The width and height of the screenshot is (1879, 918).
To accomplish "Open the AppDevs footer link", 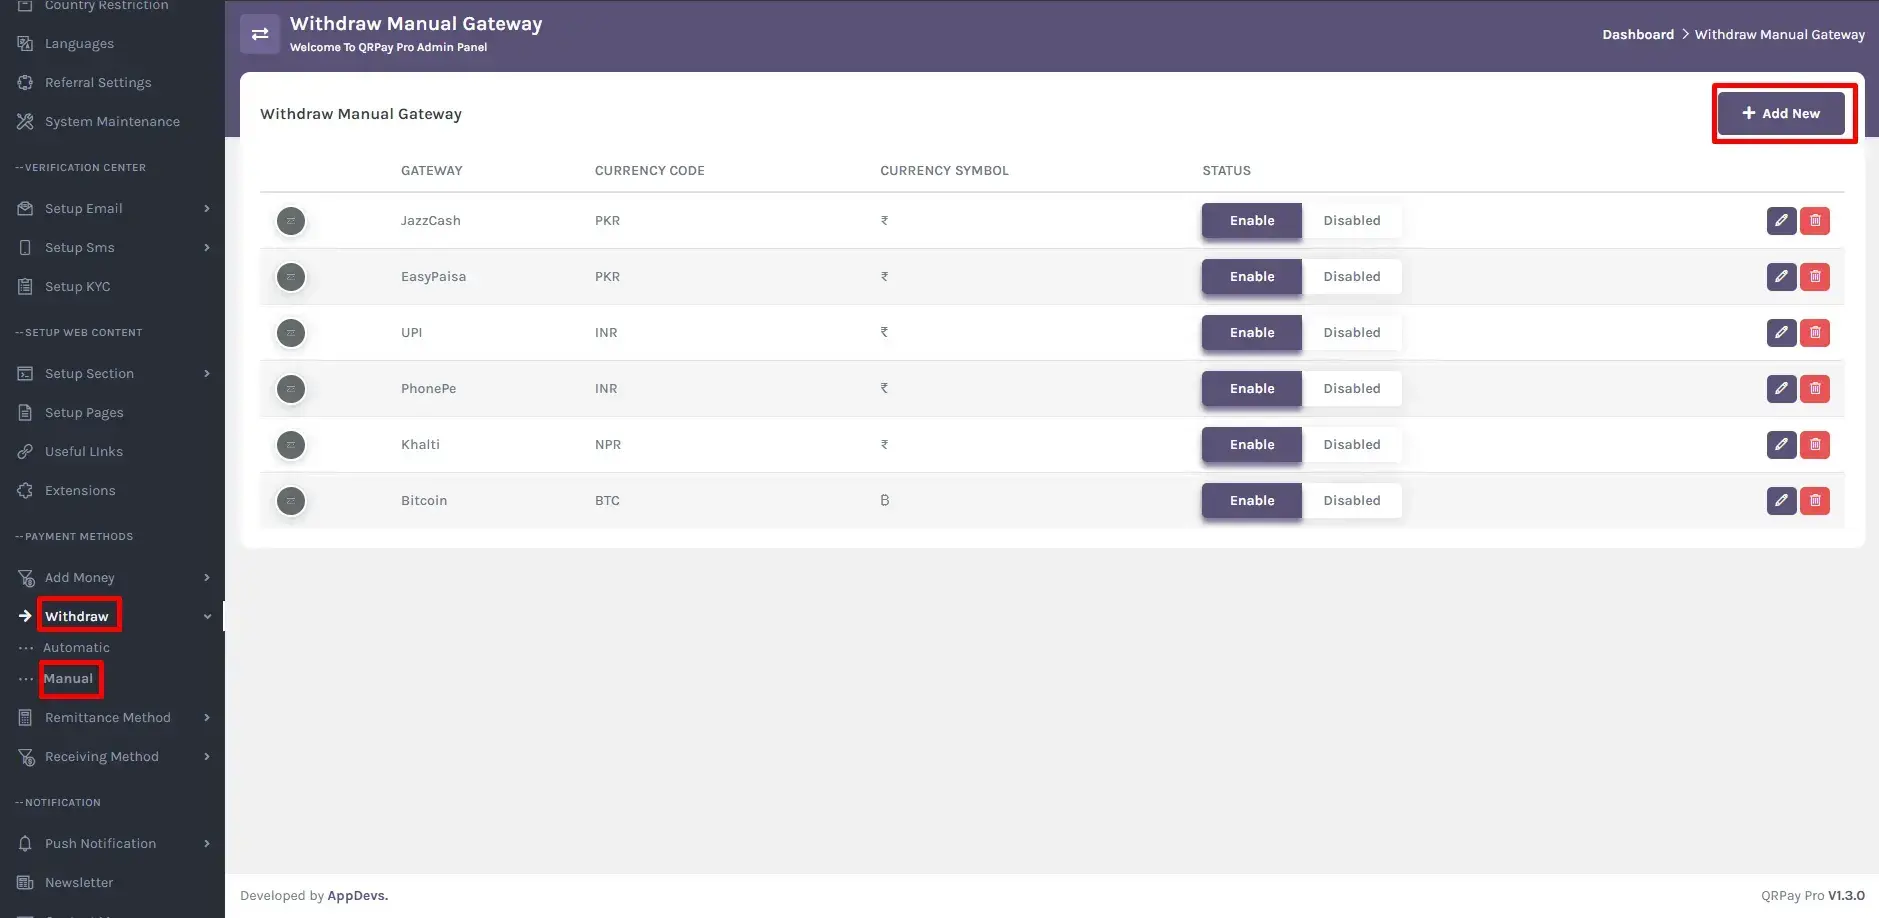I will pos(357,896).
